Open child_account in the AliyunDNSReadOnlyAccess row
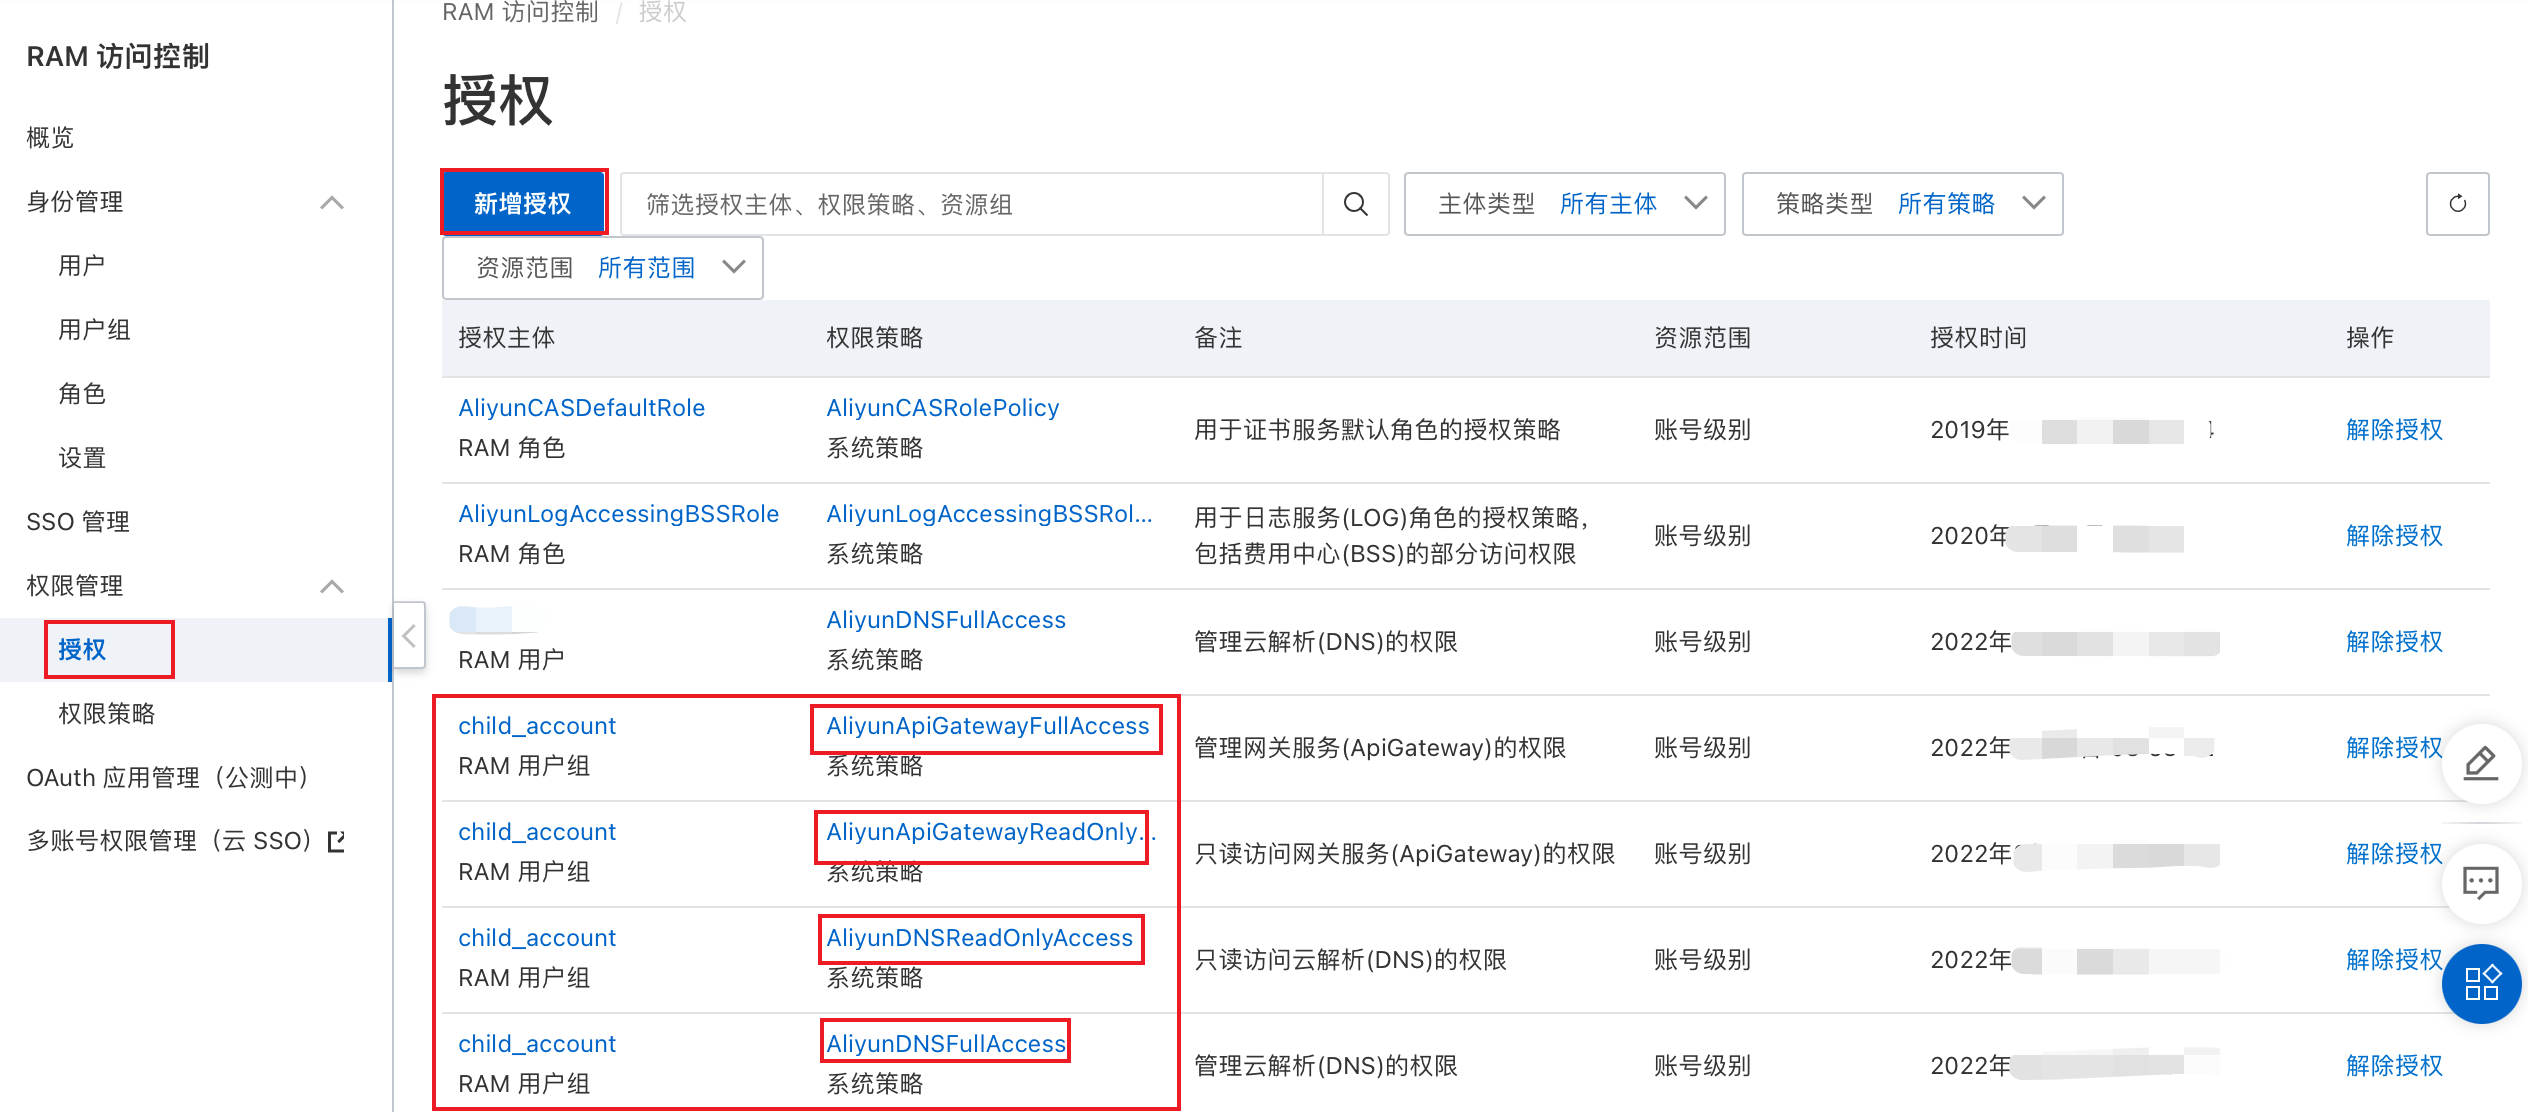Viewport: 2528px width, 1112px height. point(537,938)
